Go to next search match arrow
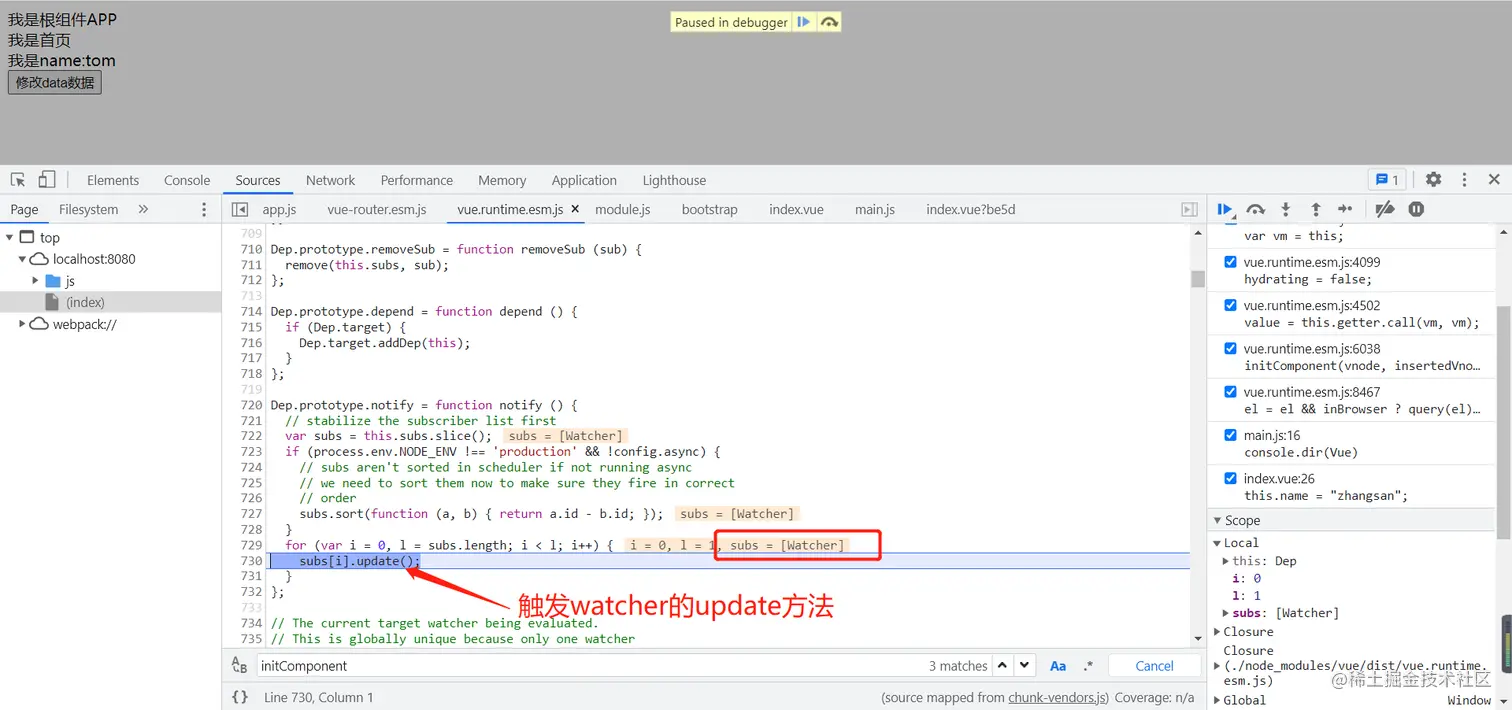Screen dimensions: 1512x710 (x=1025, y=665)
